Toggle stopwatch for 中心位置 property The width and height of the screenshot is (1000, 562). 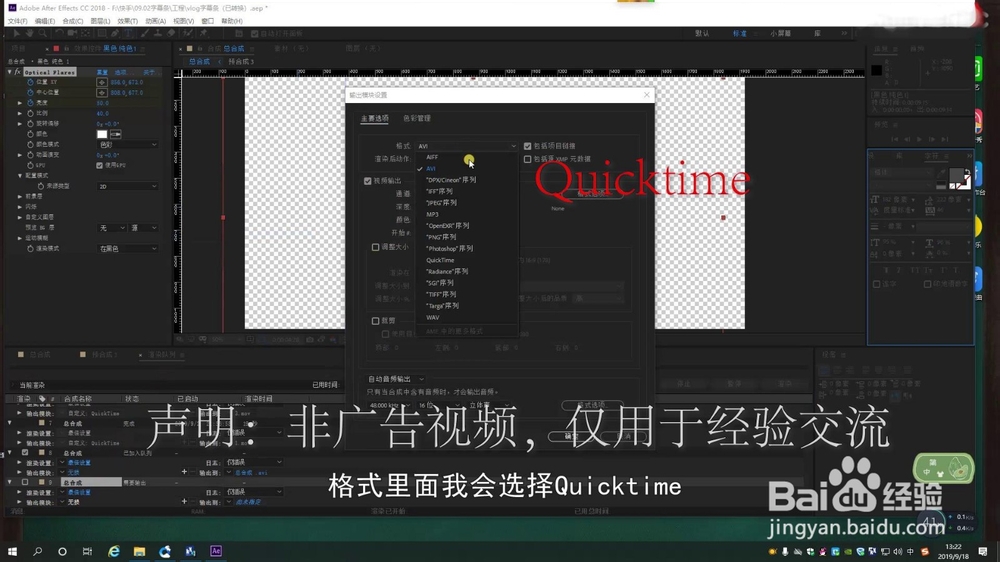pyautogui.click(x=30, y=92)
